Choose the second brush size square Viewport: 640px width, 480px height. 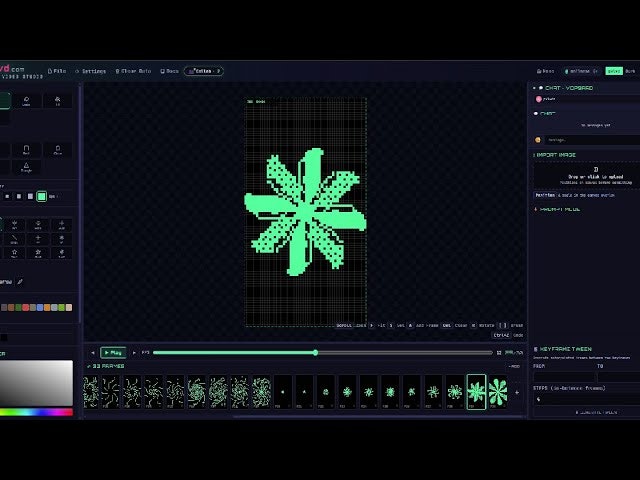click(x=19, y=196)
